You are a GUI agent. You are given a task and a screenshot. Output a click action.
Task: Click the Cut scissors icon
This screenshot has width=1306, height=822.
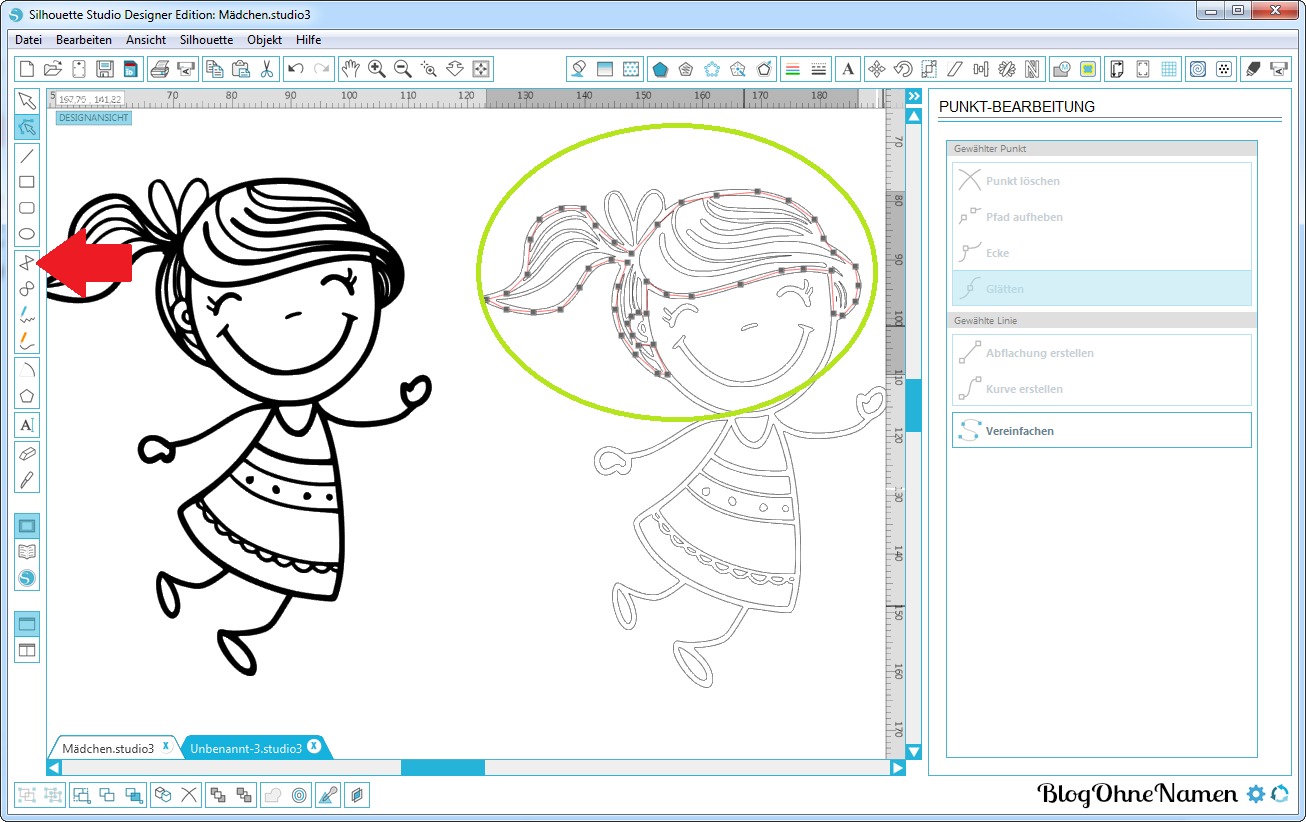click(267, 69)
